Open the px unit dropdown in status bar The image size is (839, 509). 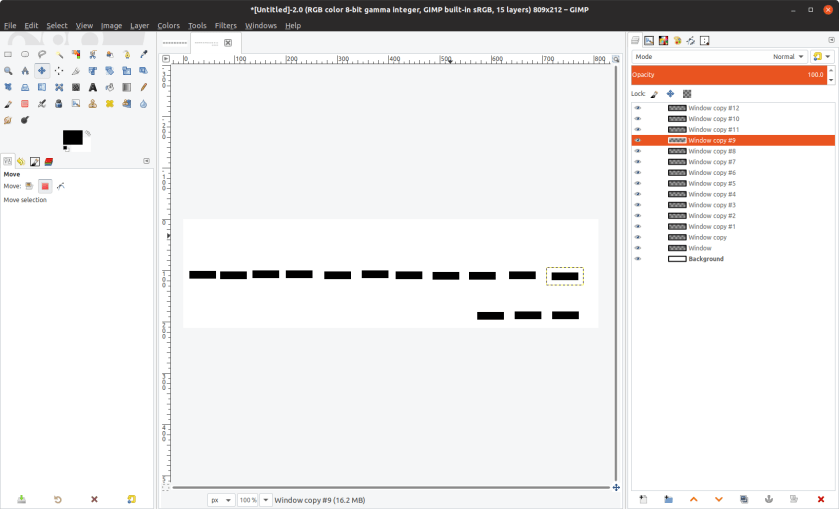(x=221, y=500)
